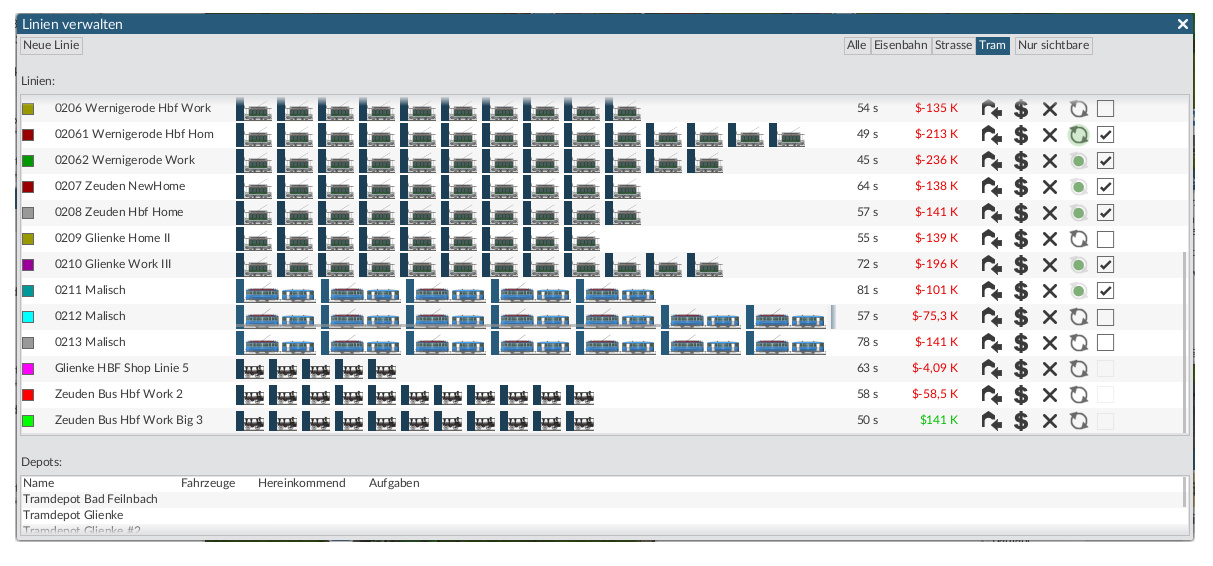Viewport: 1213px width, 566px height.
Task: Toggle the Nur sichtbare button
Action: tap(1053, 46)
